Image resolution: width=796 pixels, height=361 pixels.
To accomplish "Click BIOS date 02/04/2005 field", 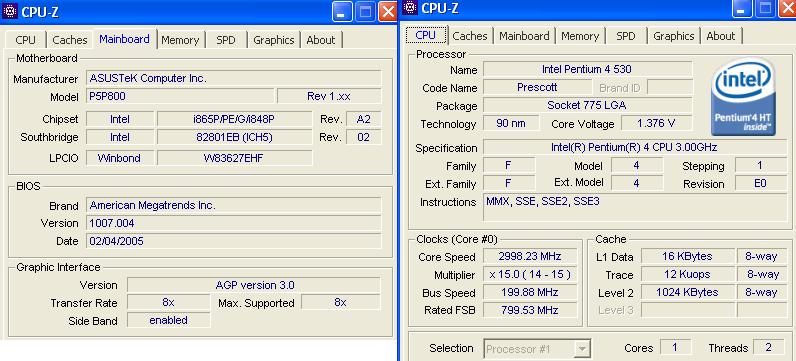I will click(234, 241).
